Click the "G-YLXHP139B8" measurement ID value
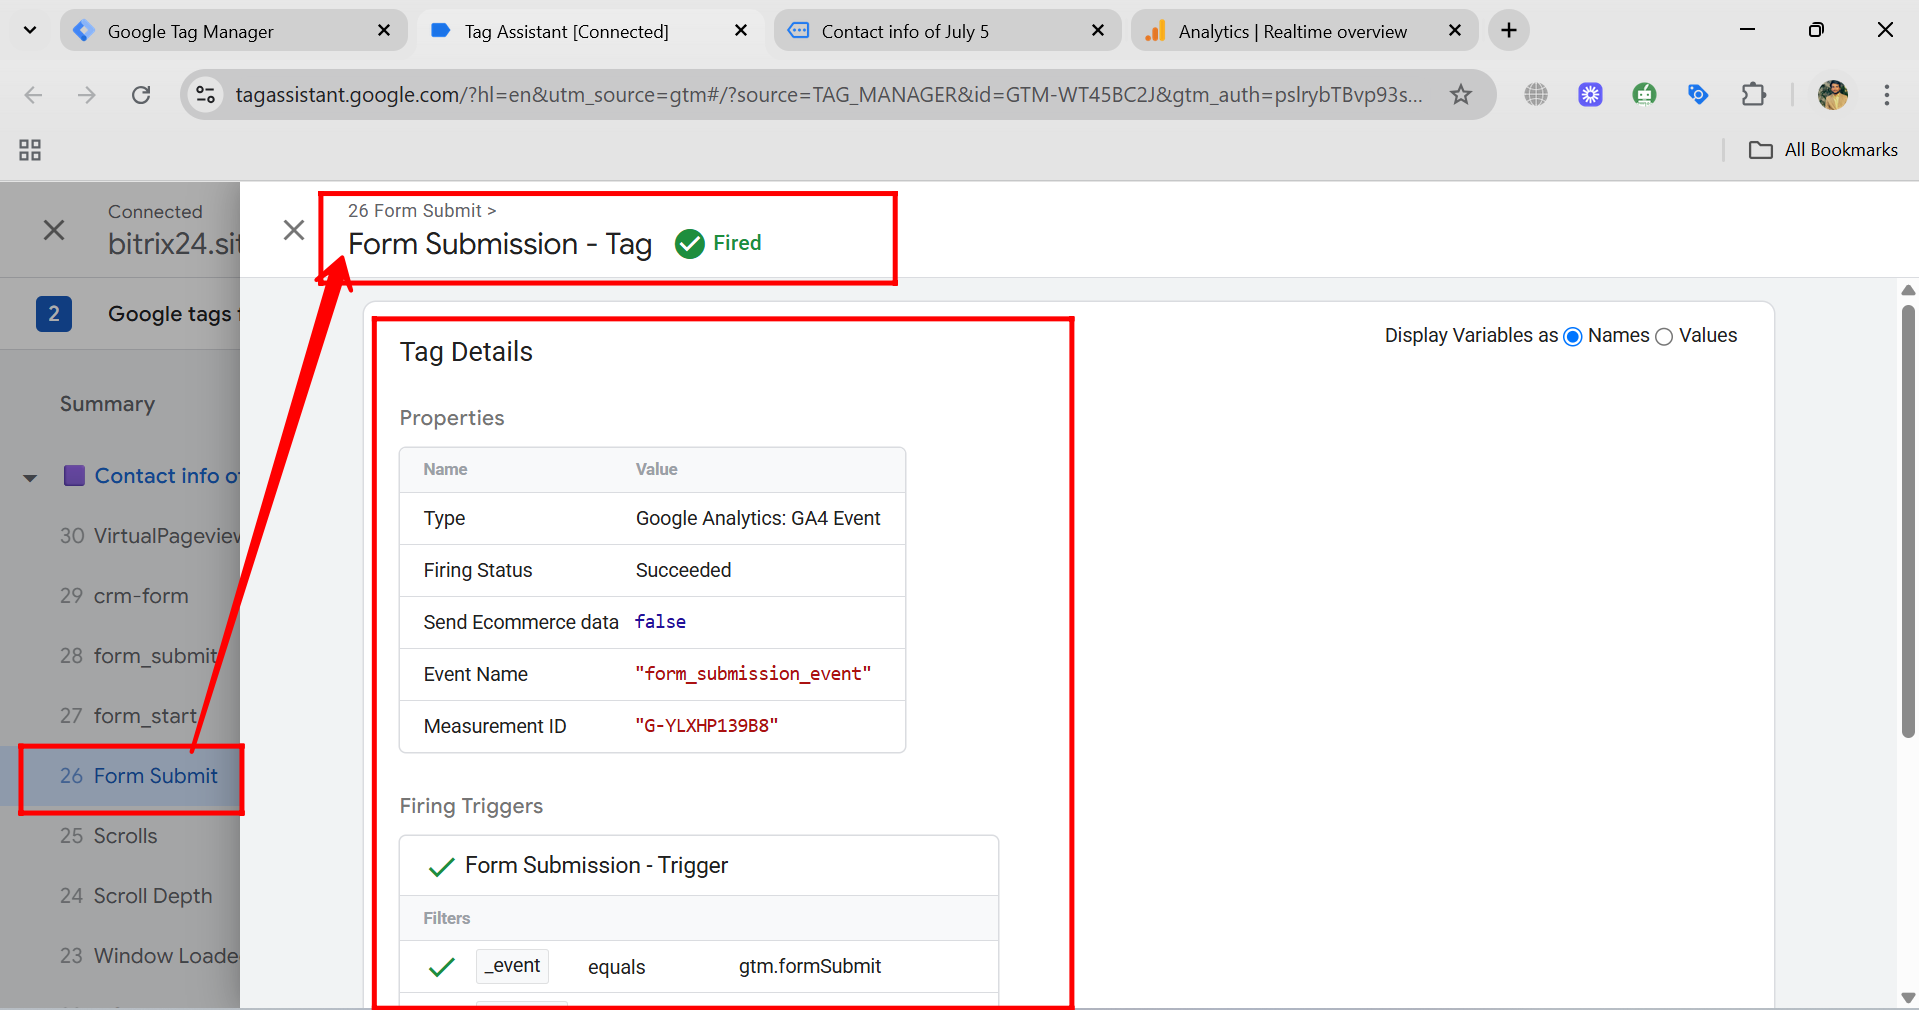Image resolution: width=1919 pixels, height=1010 pixels. [707, 726]
